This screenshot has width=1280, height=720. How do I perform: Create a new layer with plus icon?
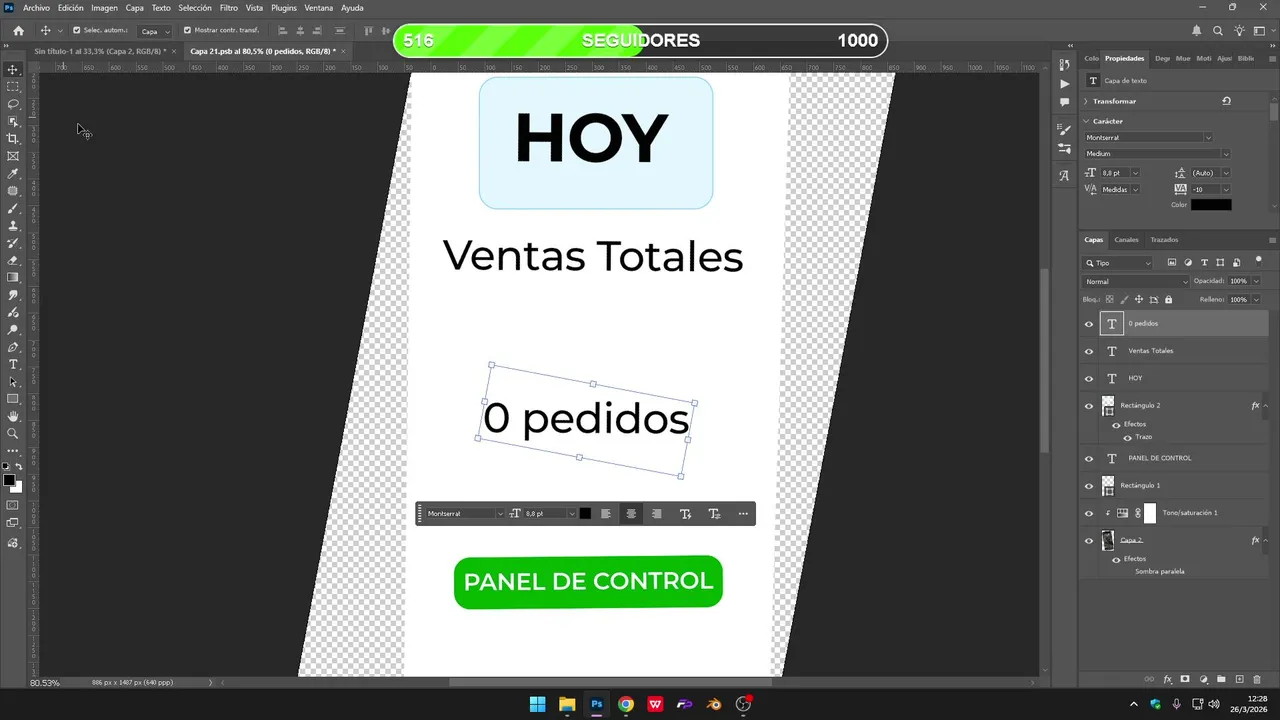tap(1240, 680)
